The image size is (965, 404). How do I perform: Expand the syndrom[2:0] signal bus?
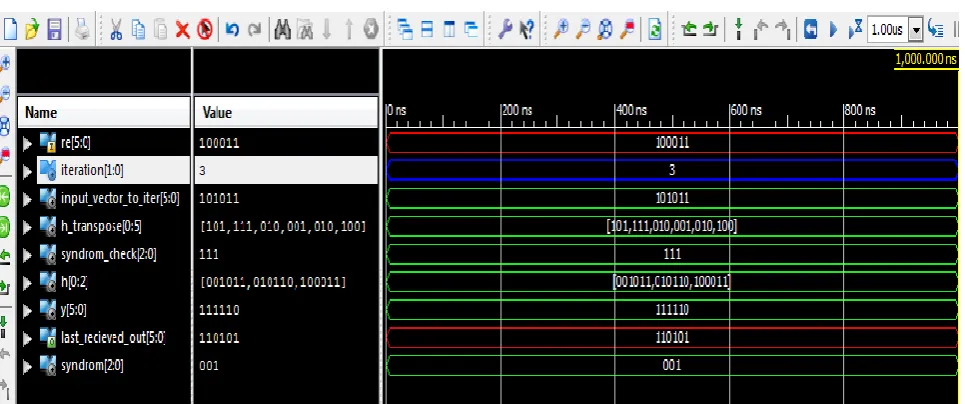click(x=27, y=365)
